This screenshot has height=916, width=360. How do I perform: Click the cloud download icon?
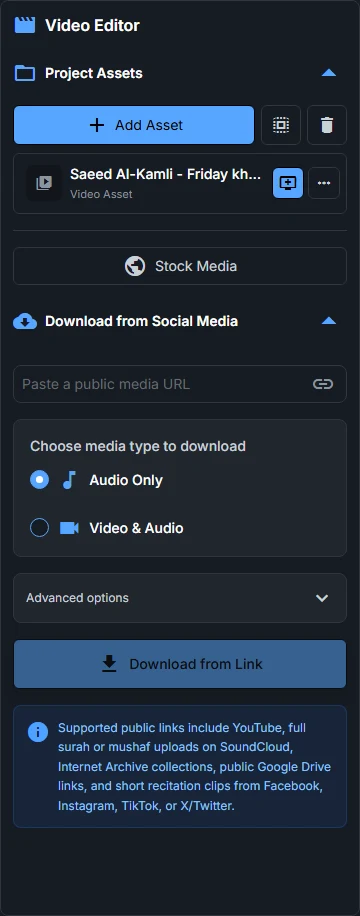click(x=25, y=321)
